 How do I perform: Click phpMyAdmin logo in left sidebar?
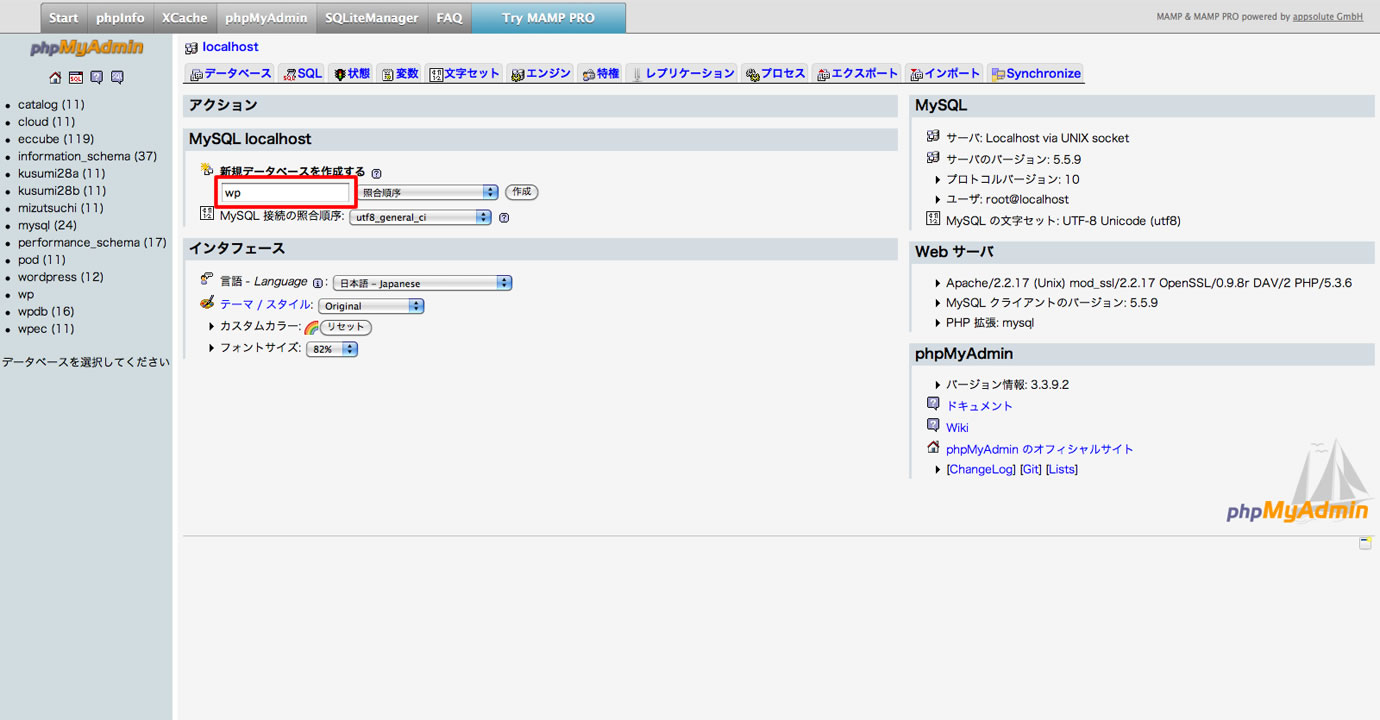86,48
